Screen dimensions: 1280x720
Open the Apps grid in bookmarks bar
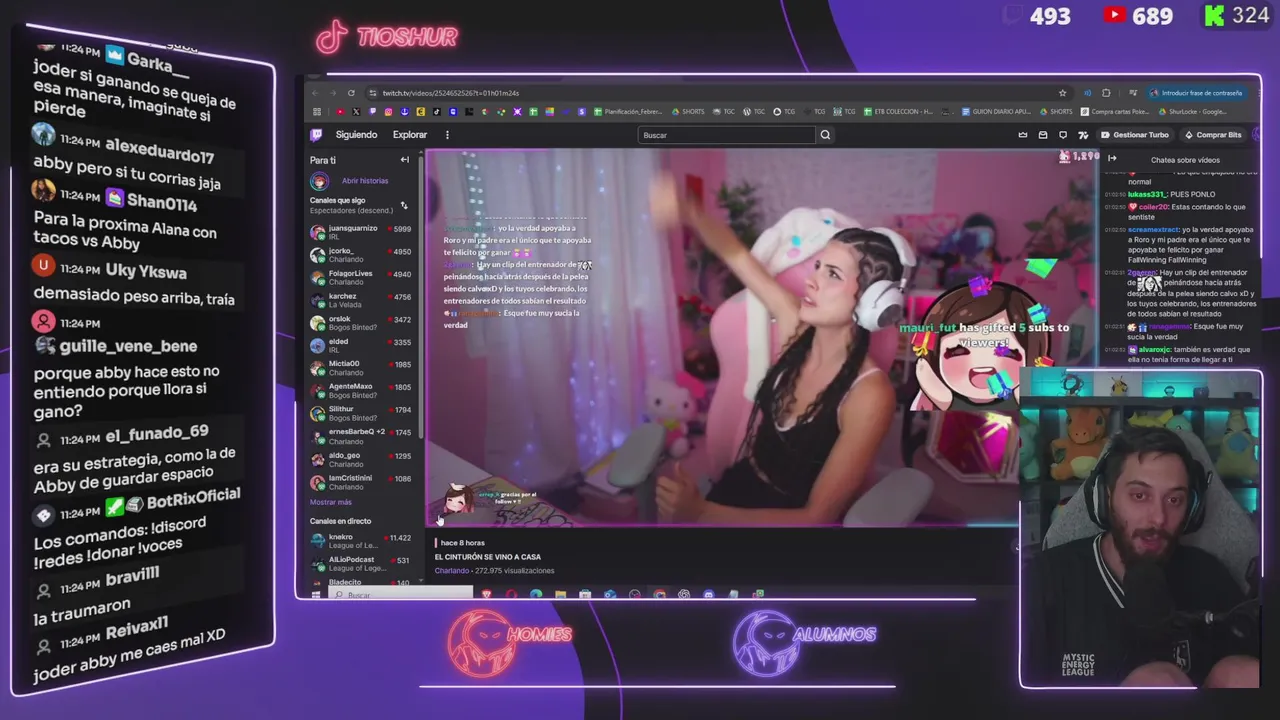coord(317,112)
